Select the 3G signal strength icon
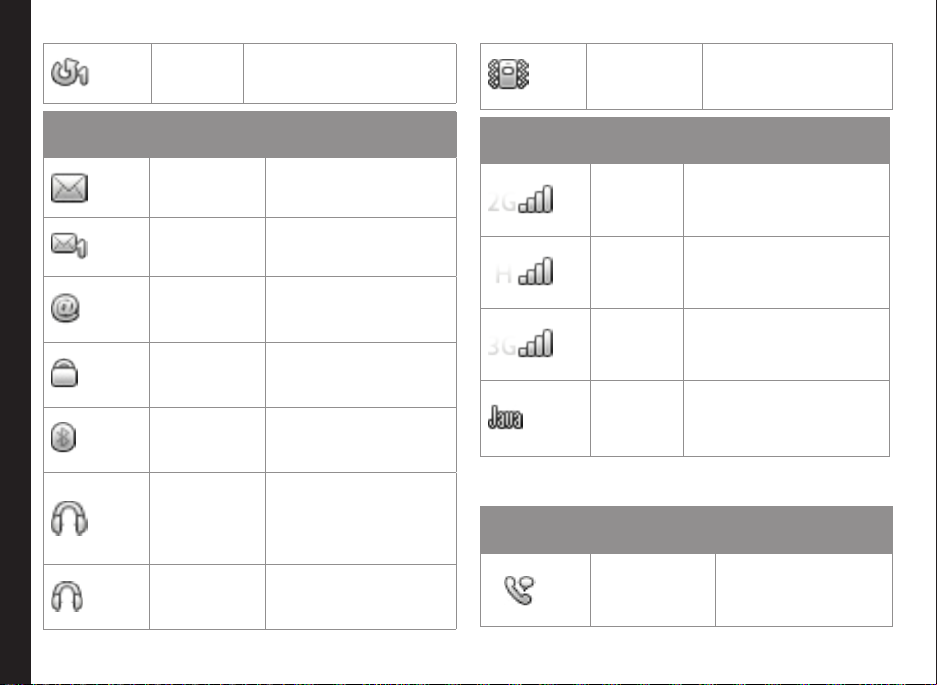The image size is (937, 685). pos(520,344)
